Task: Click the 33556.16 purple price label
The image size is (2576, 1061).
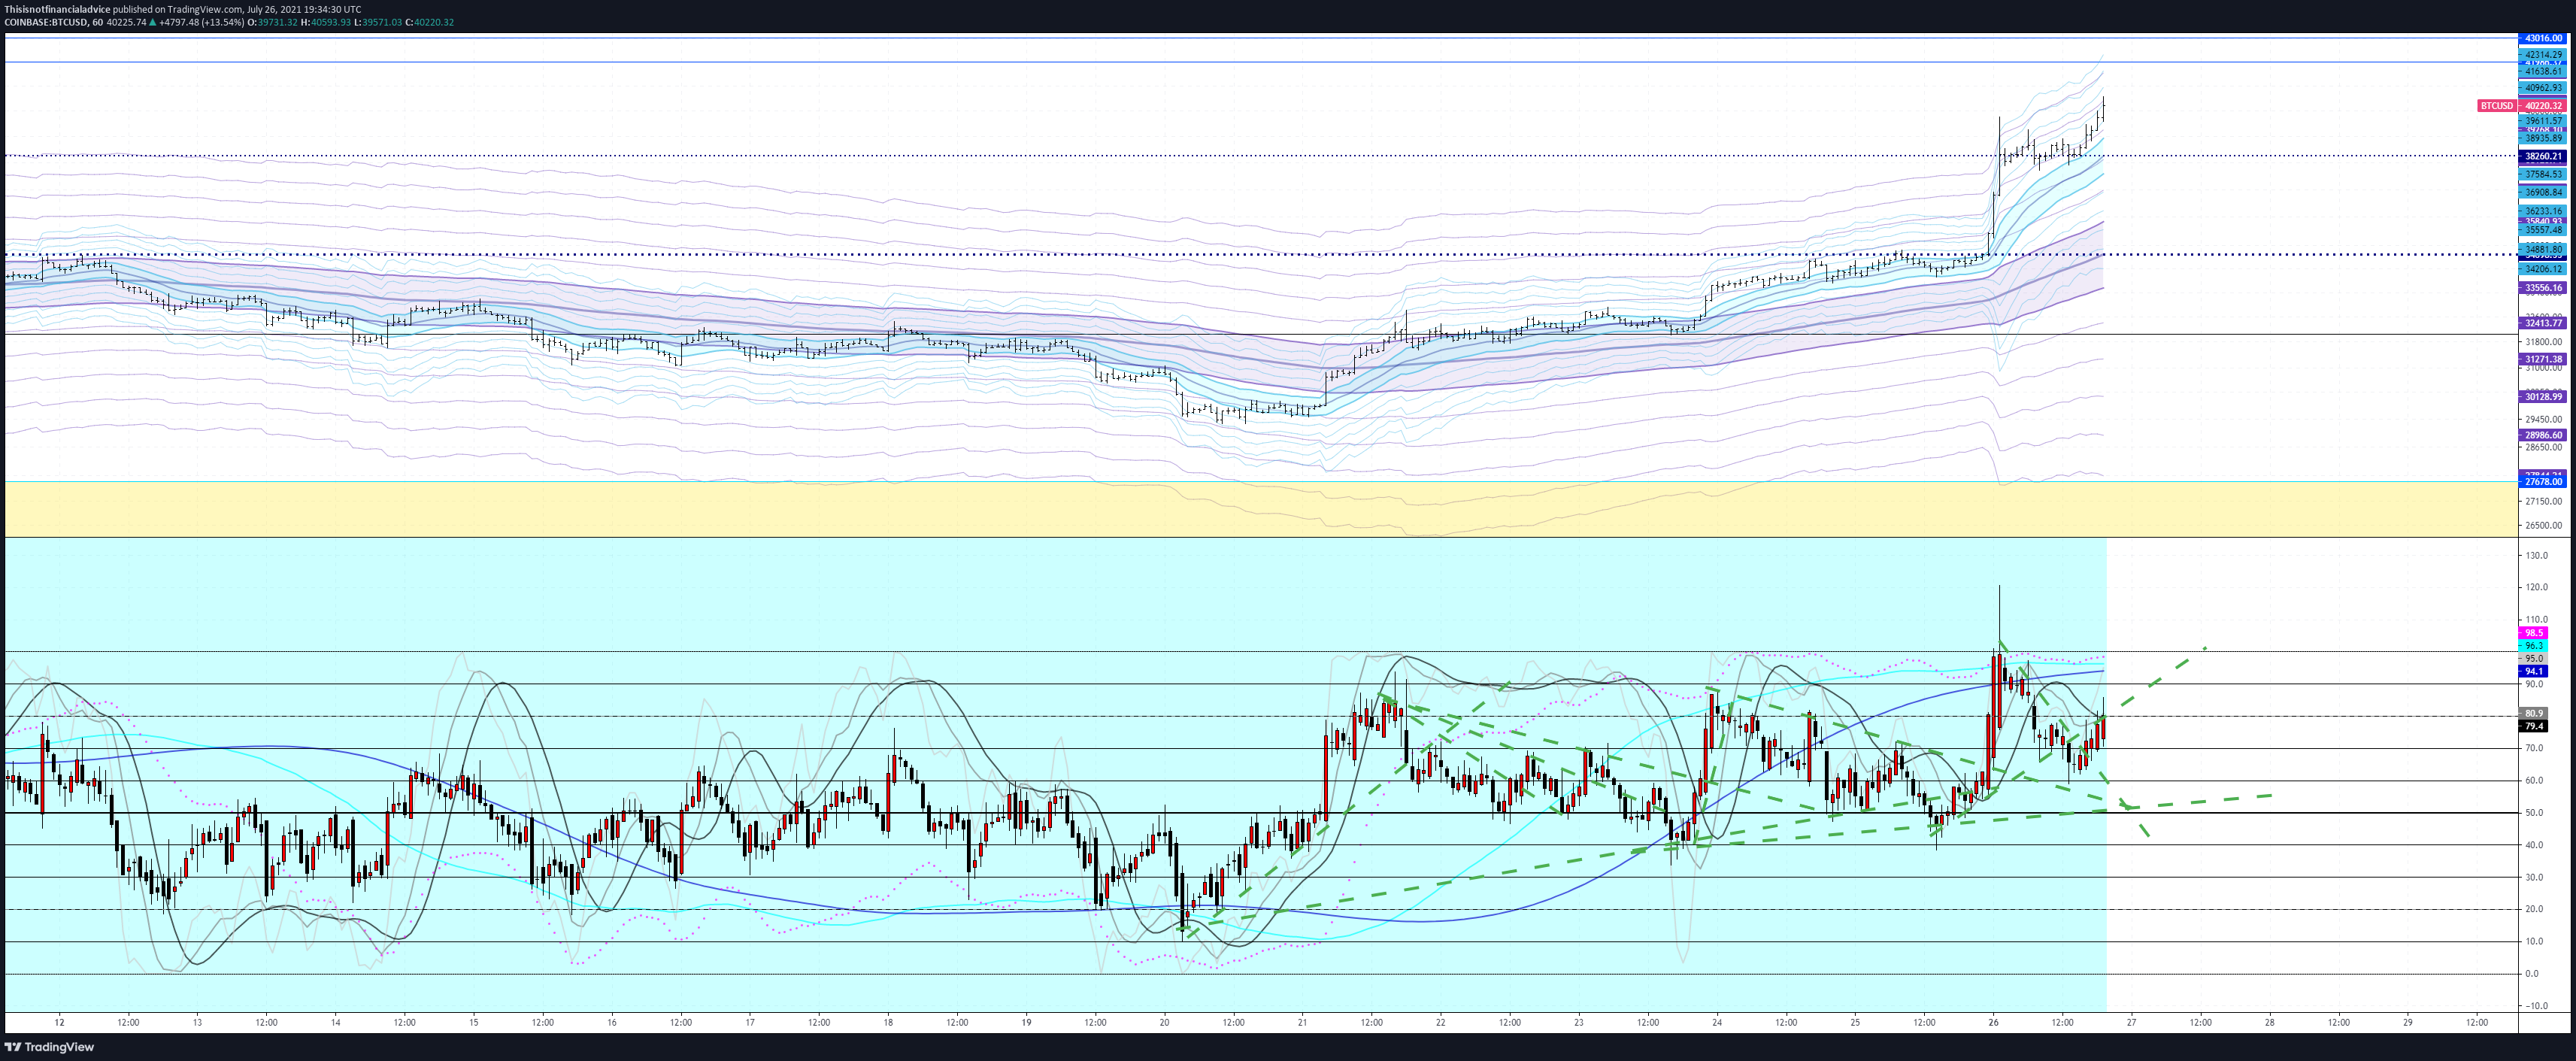Action: point(2544,288)
